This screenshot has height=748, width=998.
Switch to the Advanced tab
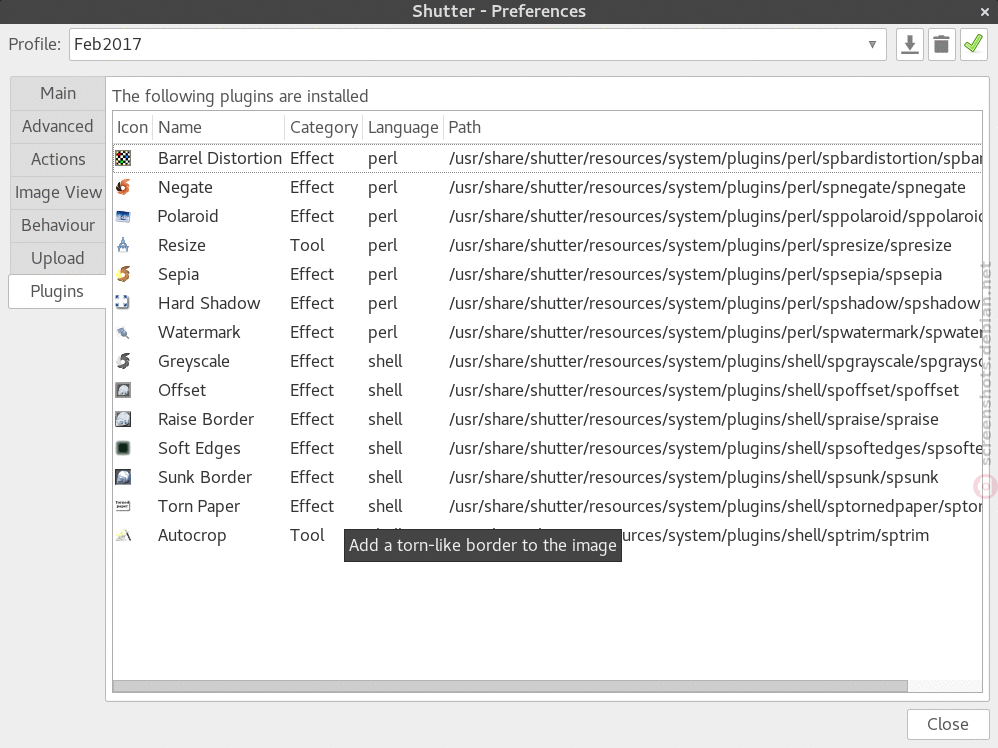58,127
